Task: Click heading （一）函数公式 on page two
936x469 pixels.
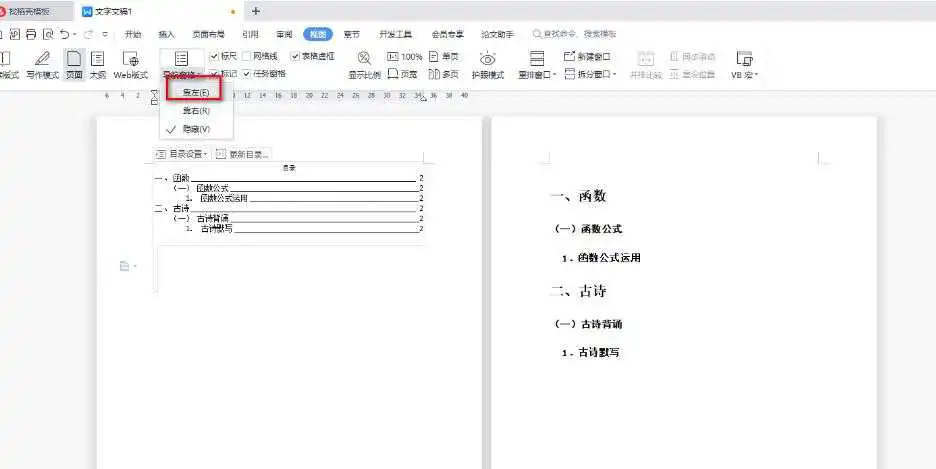Action: 588,229
